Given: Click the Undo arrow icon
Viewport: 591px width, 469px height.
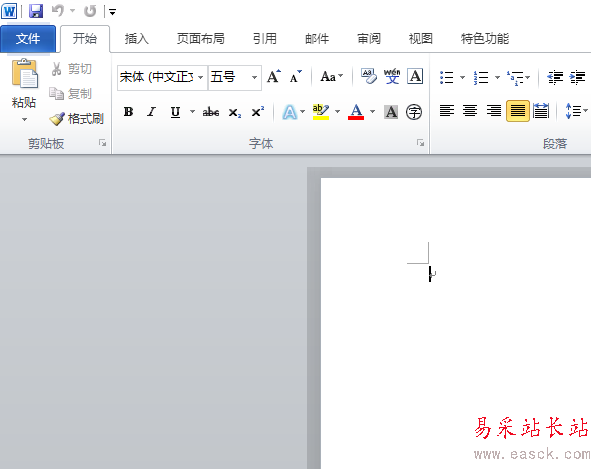Looking at the screenshot, I should click(x=58, y=11).
